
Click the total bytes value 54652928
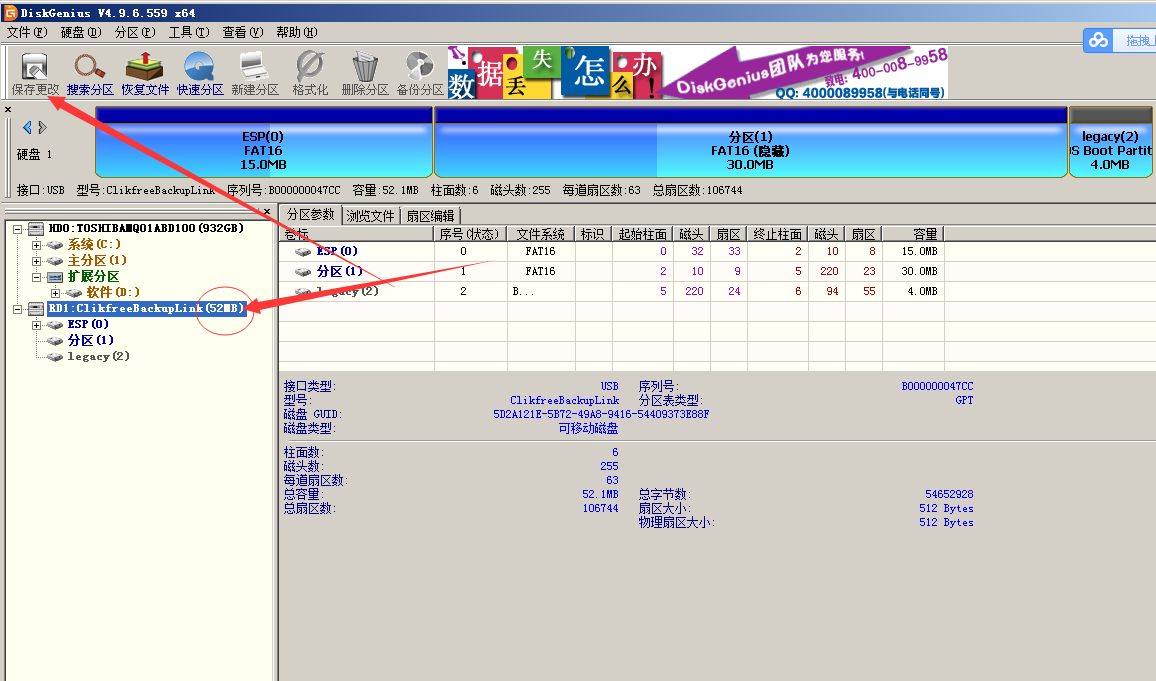click(x=950, y=494)
